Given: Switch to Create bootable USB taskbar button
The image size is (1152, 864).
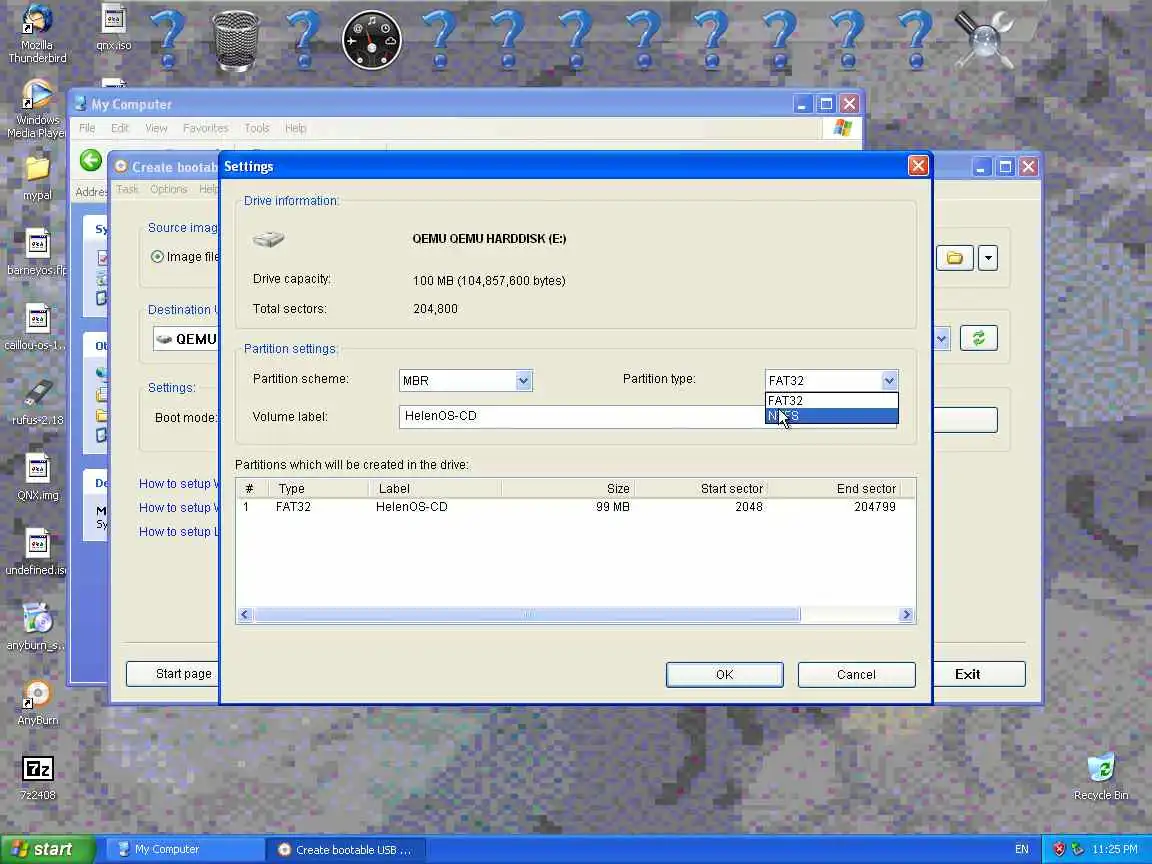Looking at the screenshot, I should click(345, 849).
